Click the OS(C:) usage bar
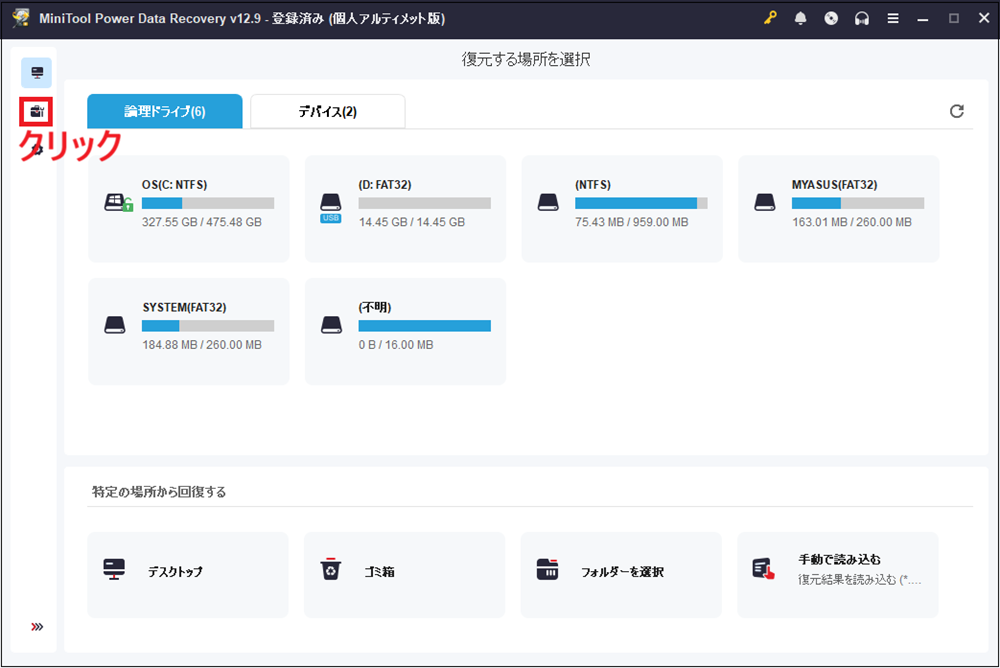This screenshot has width=1000, height=668. tap(208, 204)
